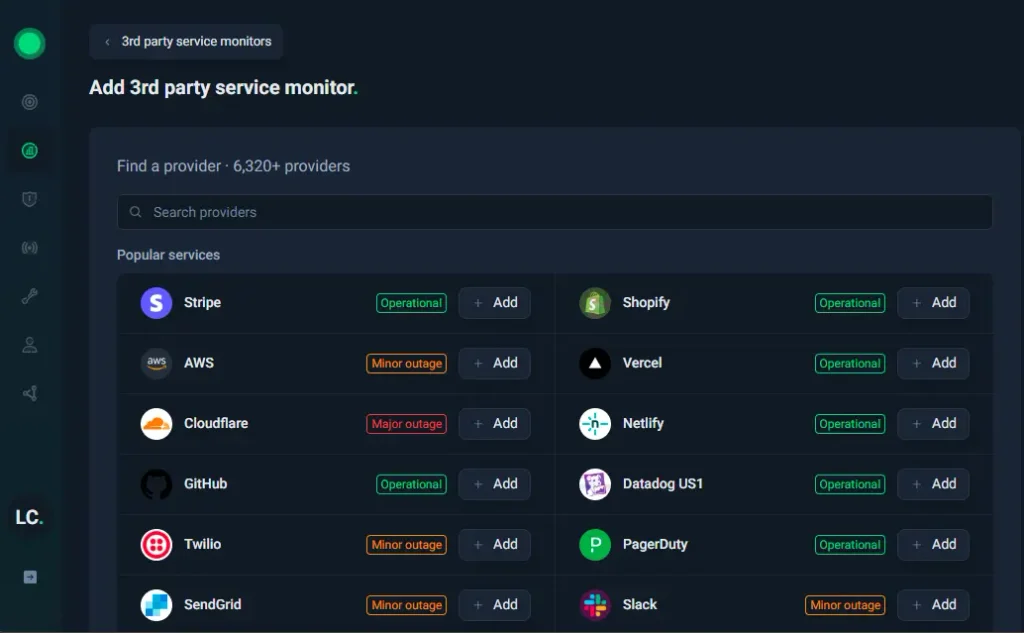
Task: Click Shopify's Operational status badge
Action: pyautogui.click(x=850, y=303)
